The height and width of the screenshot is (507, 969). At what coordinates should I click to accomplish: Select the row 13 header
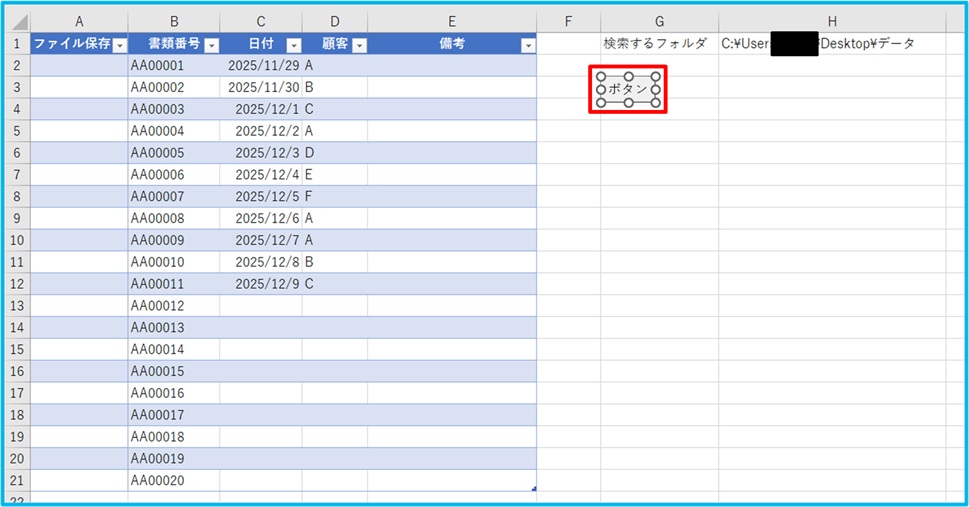click(x=17, y=305)
